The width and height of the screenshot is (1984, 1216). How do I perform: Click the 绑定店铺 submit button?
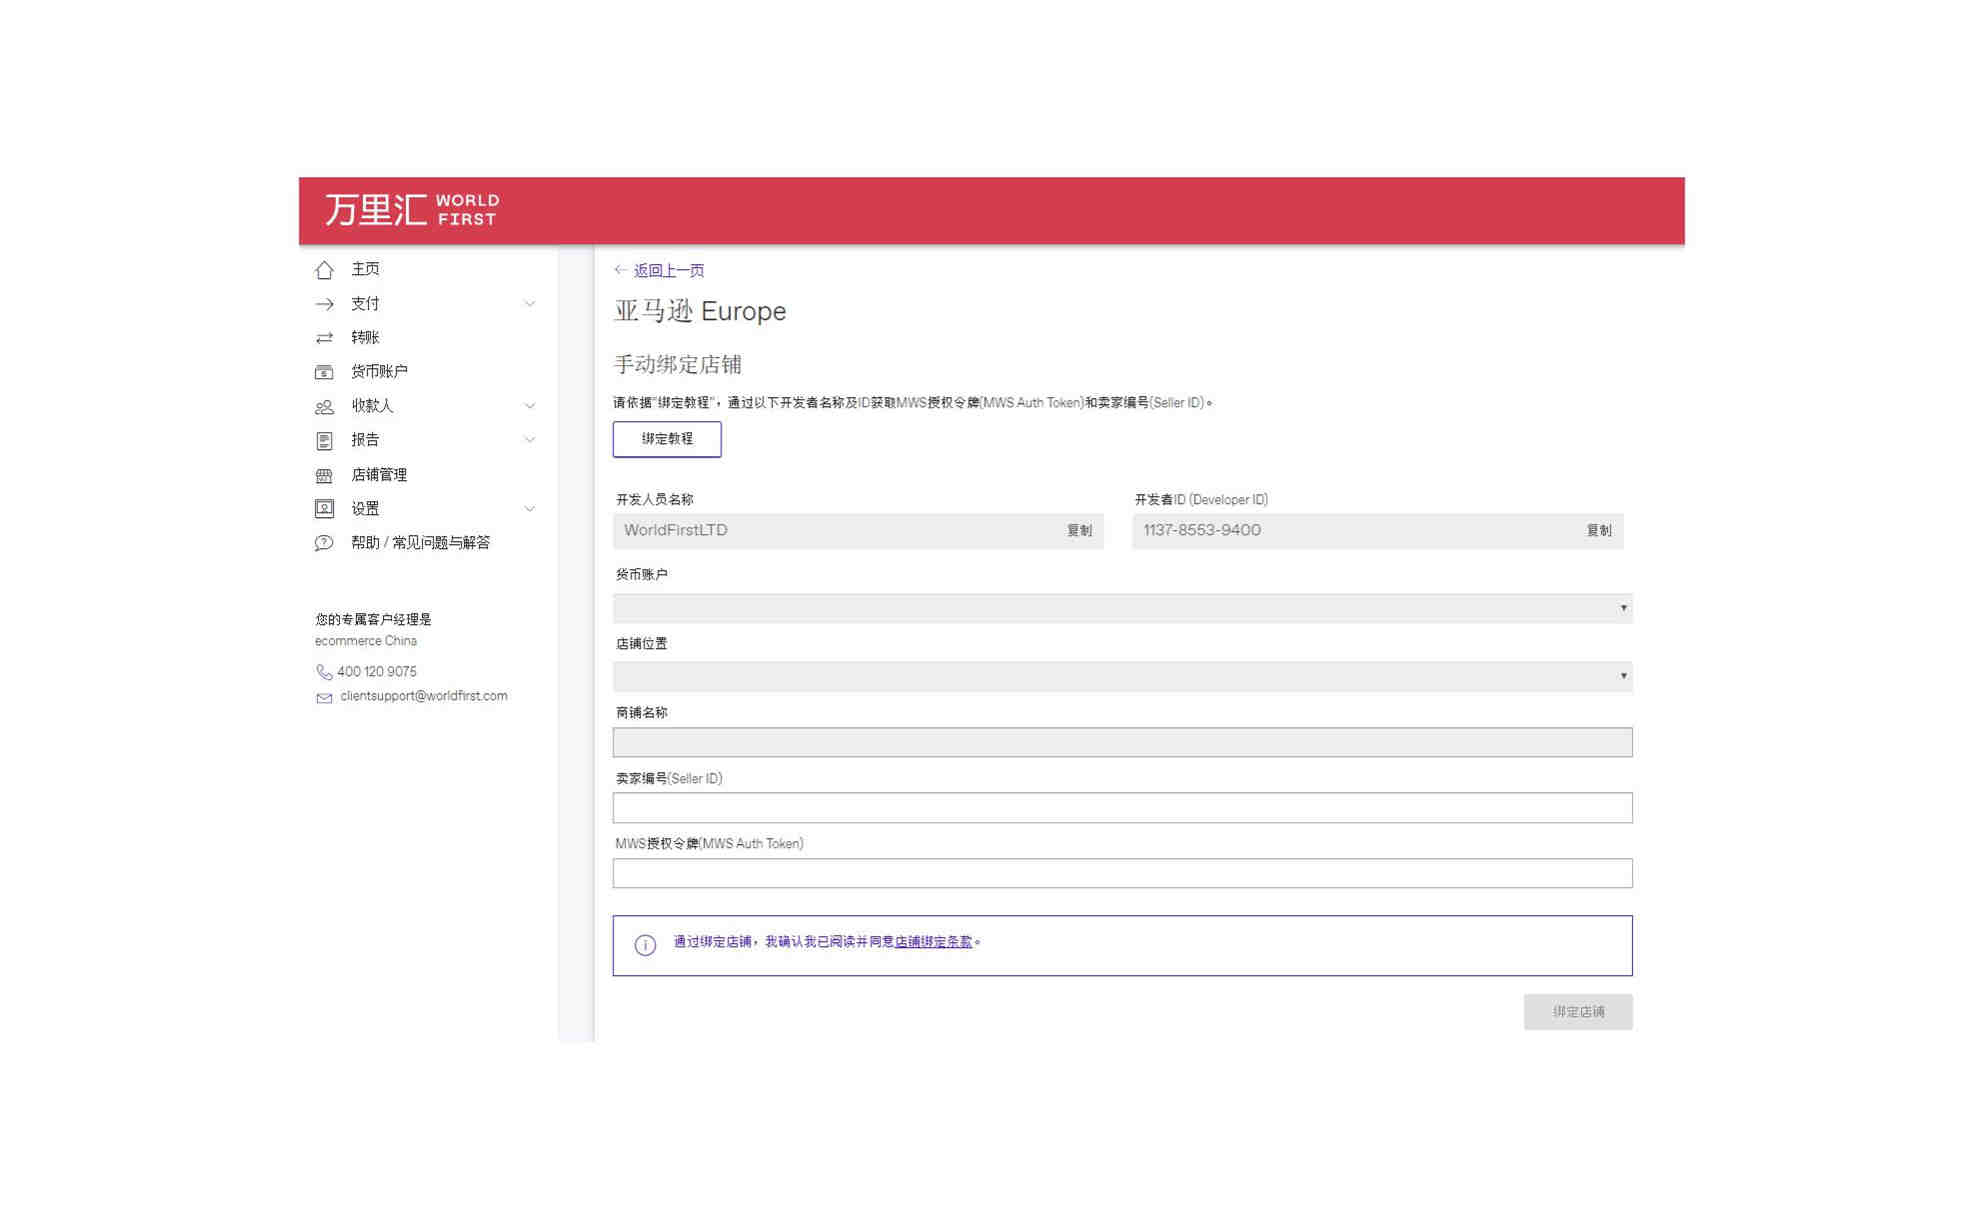point(1578,1012)
